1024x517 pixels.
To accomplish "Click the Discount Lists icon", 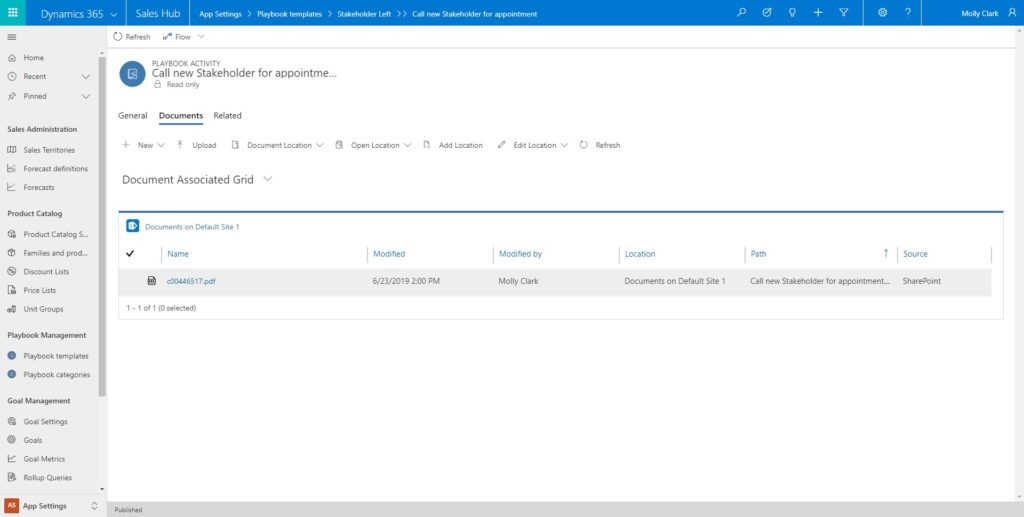I will [11, 272].
